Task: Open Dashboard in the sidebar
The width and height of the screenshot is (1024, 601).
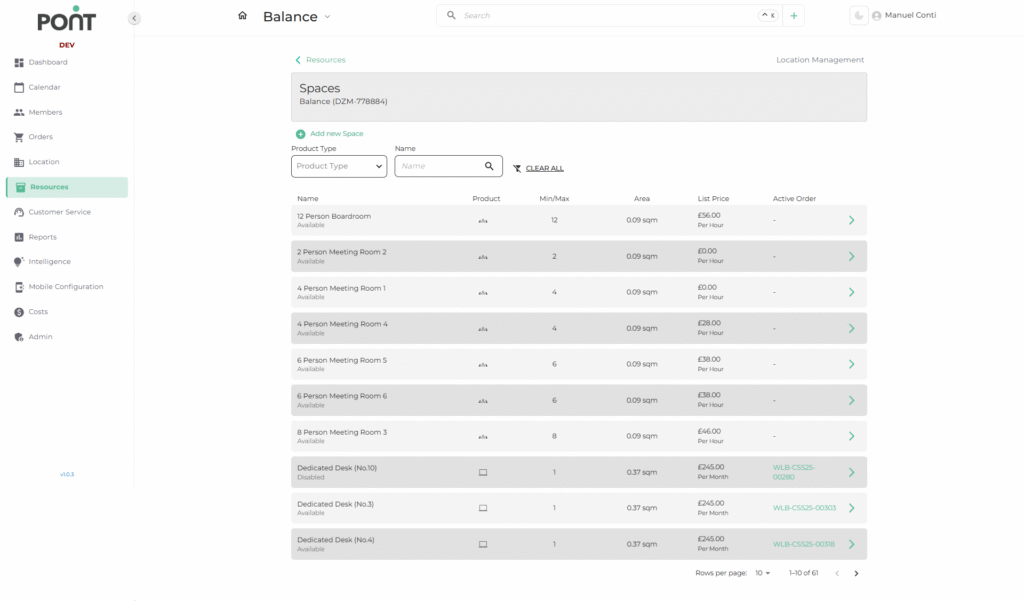Action: 48,62
